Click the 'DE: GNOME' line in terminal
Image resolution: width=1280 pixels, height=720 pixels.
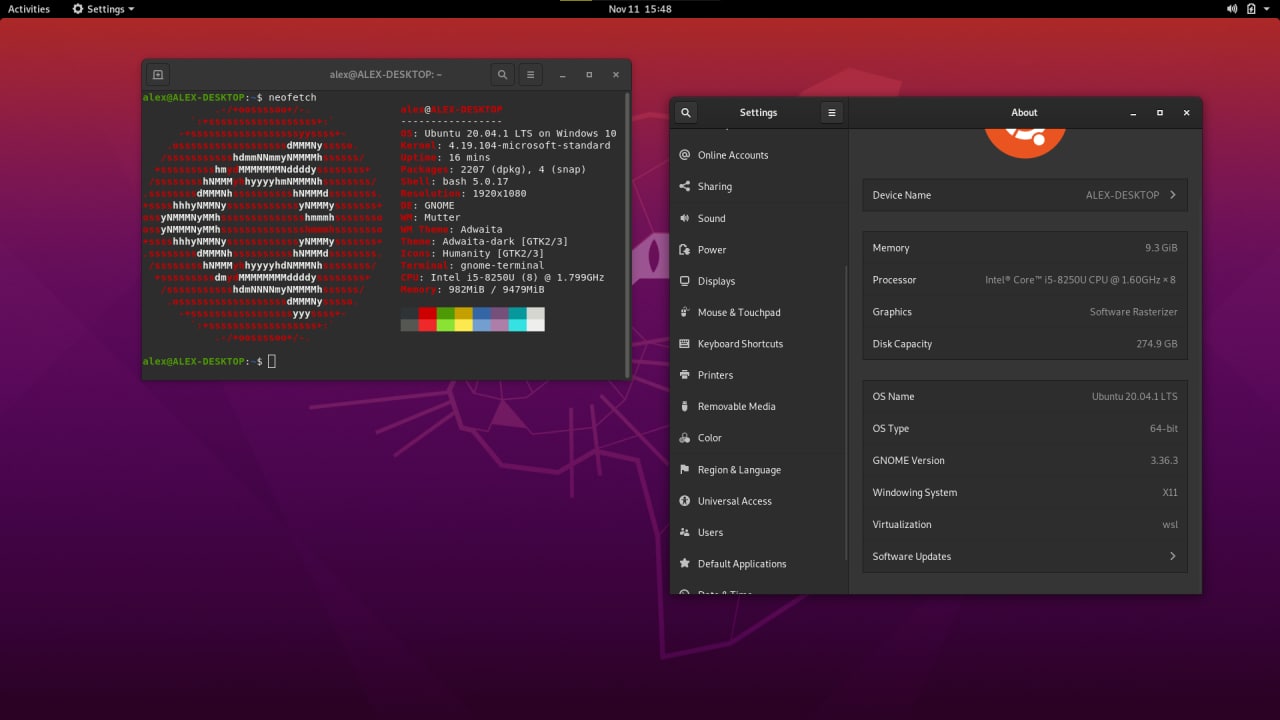[427, 205]
